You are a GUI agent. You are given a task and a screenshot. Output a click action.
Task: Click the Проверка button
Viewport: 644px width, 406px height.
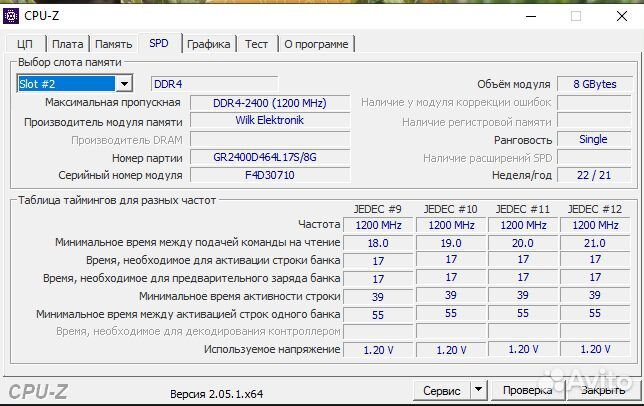(x=528, y=390)
